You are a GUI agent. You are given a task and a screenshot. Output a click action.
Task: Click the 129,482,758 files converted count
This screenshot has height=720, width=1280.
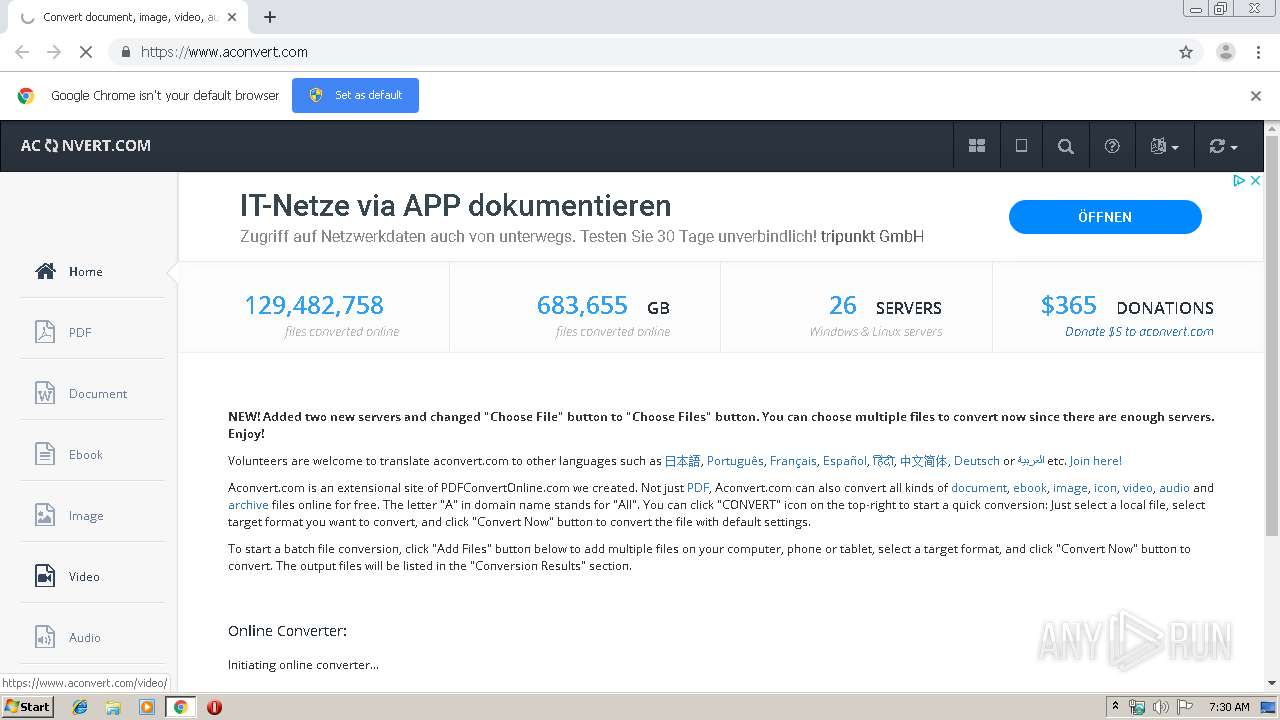pyautogui.click(x=314, y=305)
